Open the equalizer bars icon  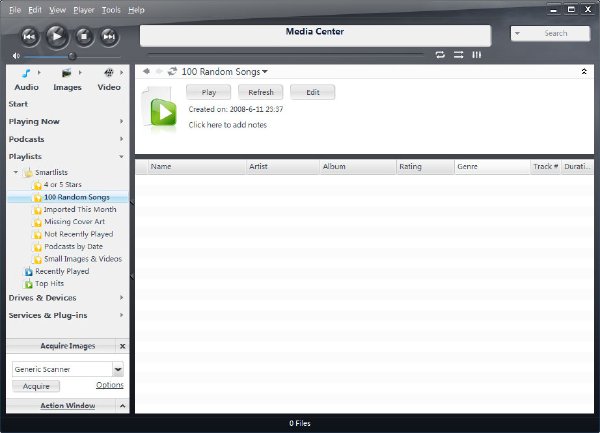[476, 55]
